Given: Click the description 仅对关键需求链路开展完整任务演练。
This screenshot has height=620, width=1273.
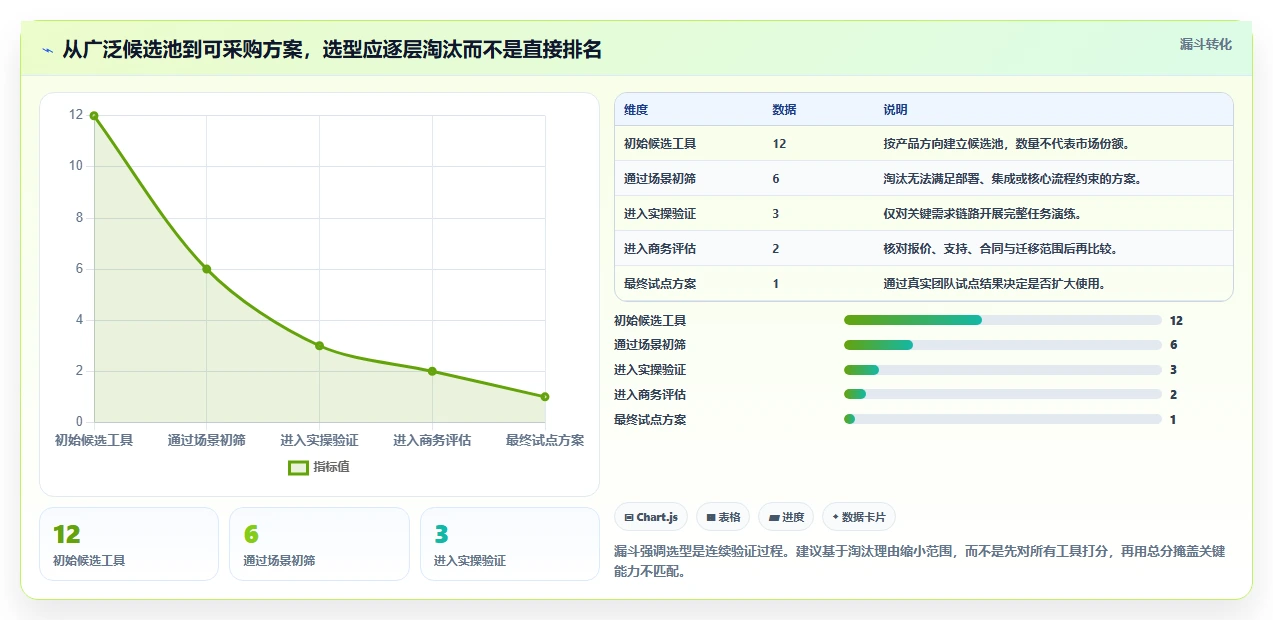Looking at the screenshot, I should [x=982, y=214].
